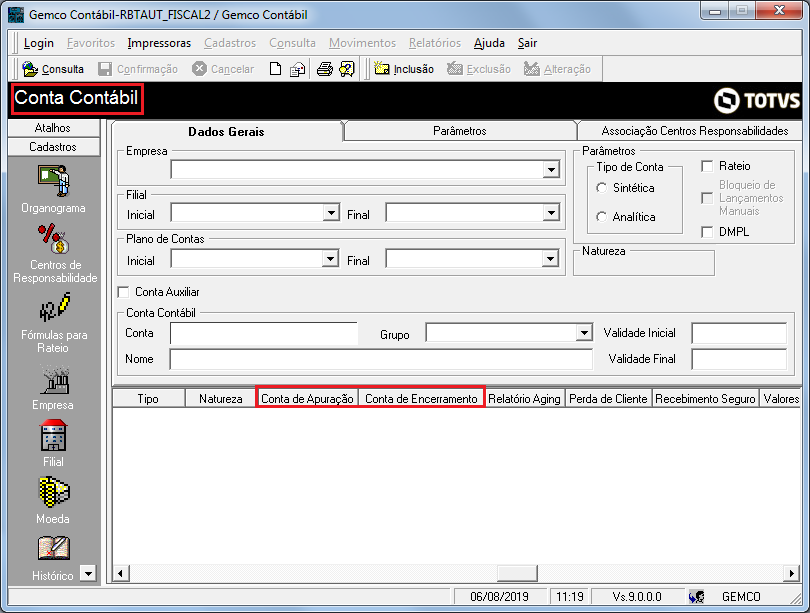Open the Empresa factory icon

tap(53, 380)
